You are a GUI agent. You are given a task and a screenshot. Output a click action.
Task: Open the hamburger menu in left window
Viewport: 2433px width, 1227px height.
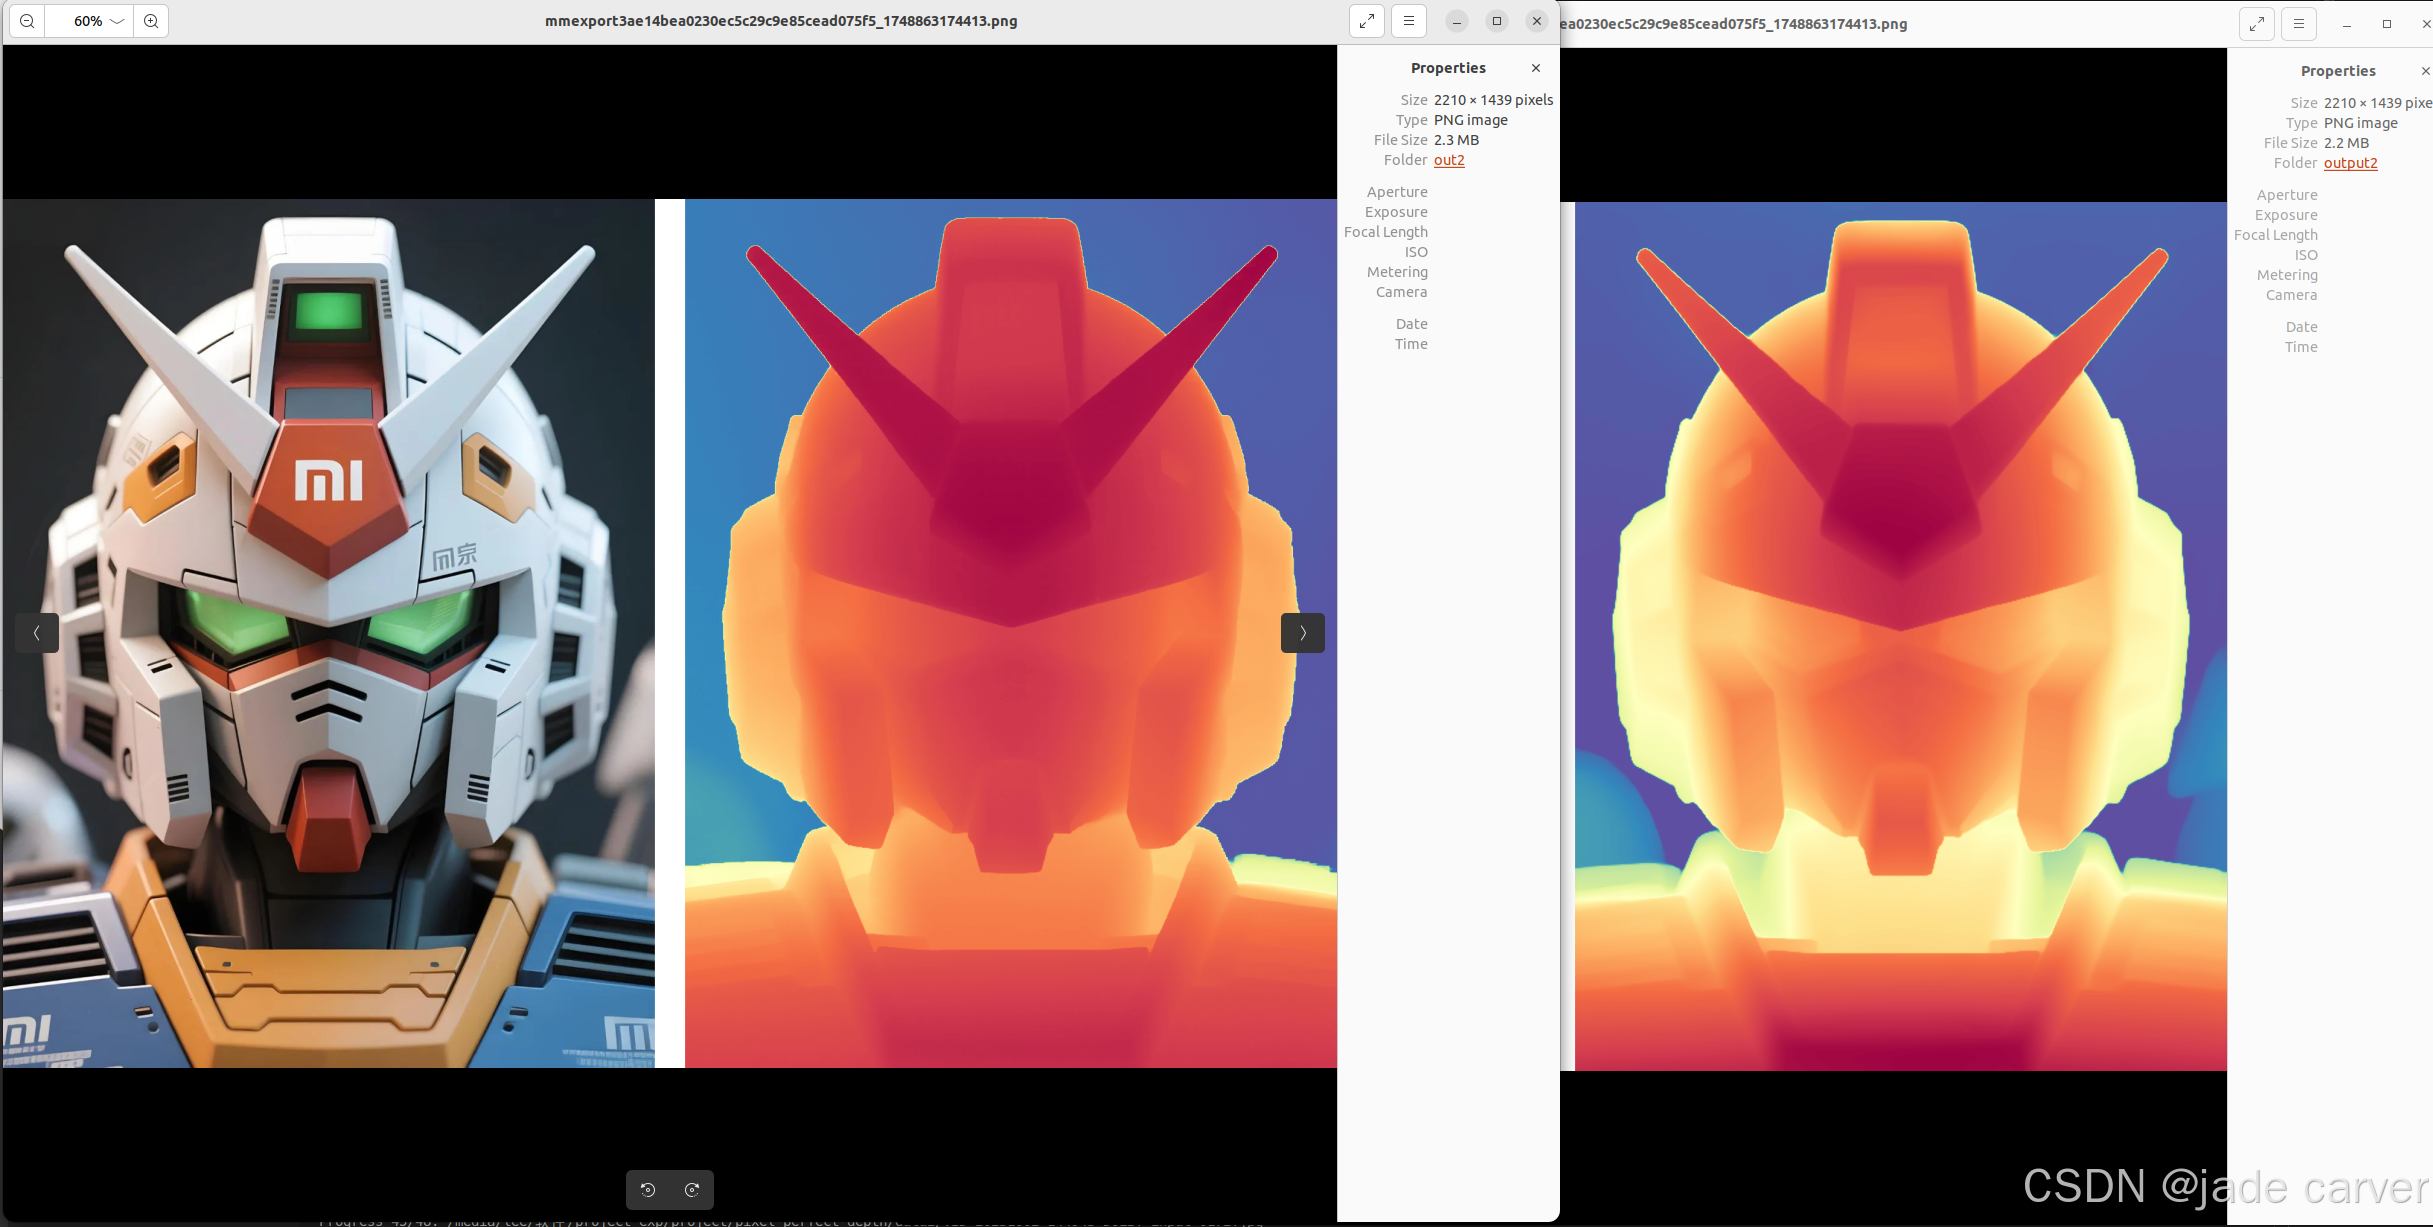[x=1408, y=21]
